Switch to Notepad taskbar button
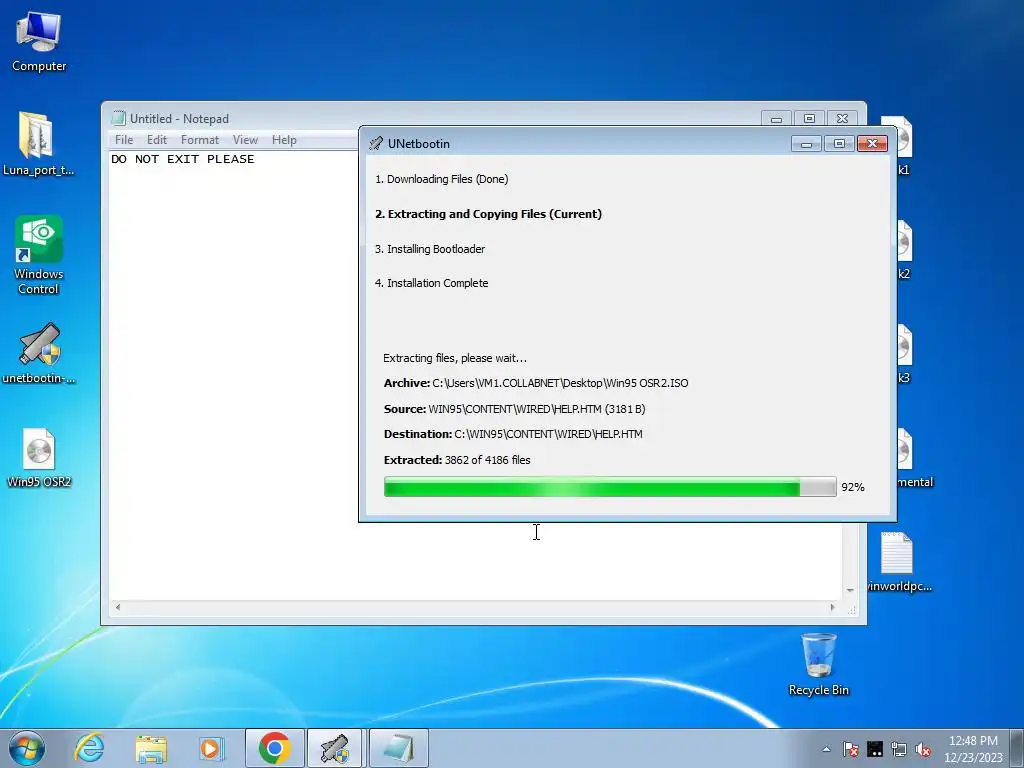This screenshot has height=768, width=1024. click(398, 748)
